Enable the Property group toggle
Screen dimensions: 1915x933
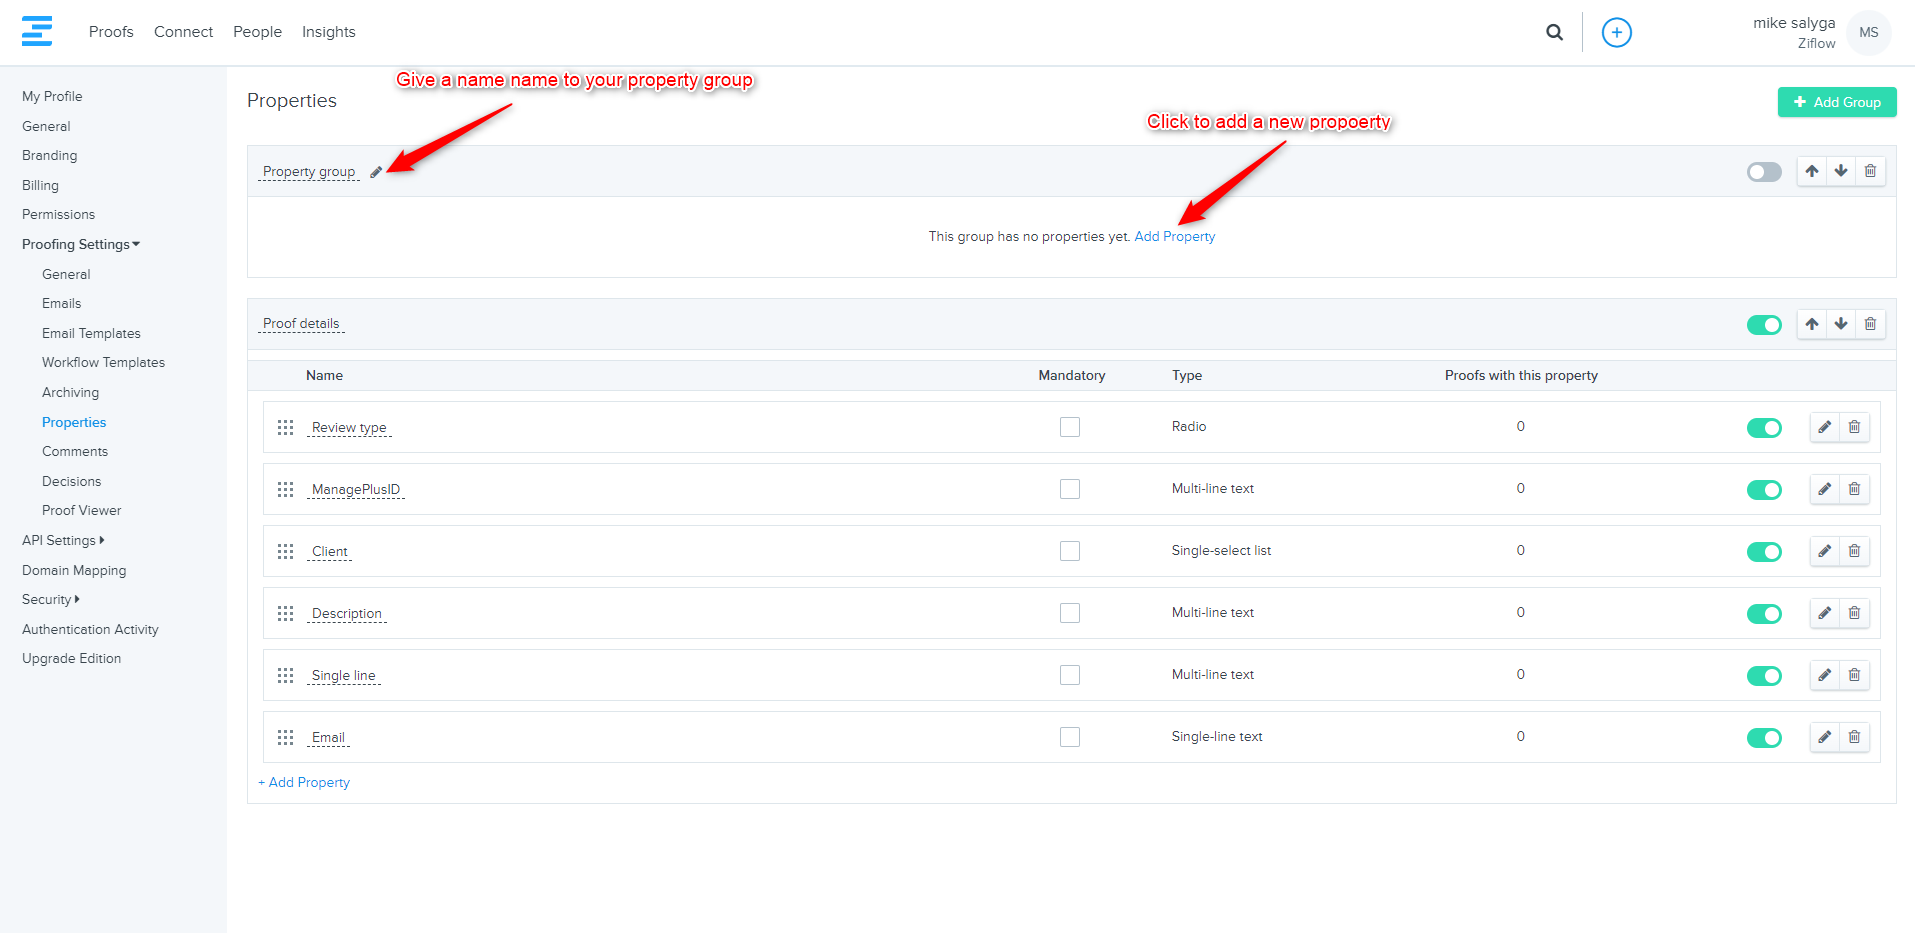(x=1764, y=172)
